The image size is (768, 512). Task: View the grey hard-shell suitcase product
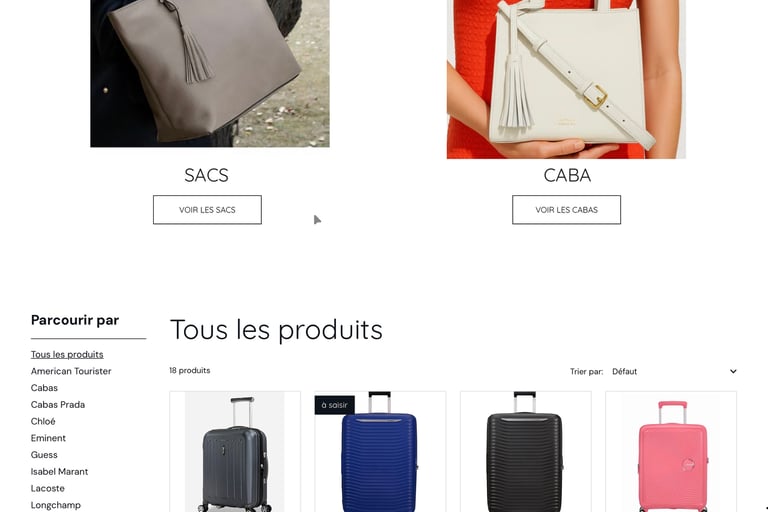[235, 452]
